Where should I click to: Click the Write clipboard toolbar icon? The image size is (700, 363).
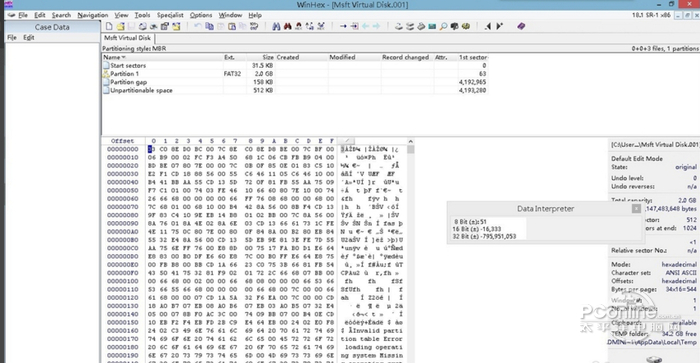[x=231, y=26]
